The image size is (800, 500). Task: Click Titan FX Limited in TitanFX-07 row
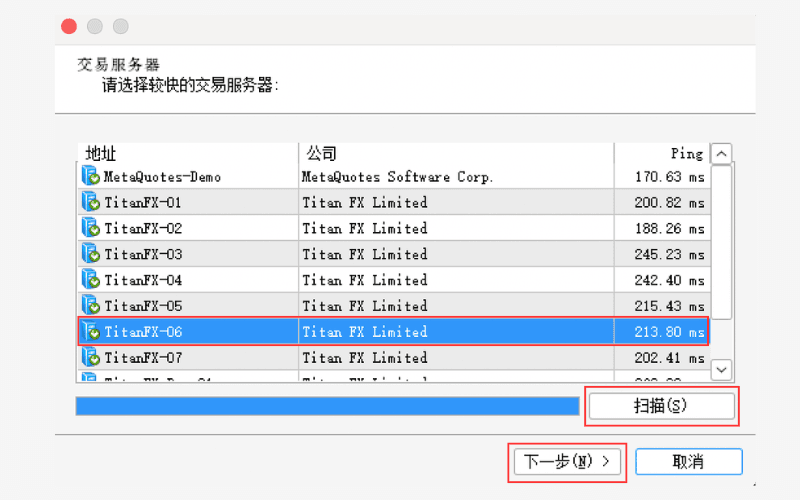pyautogui.click(x=365, y=358)
